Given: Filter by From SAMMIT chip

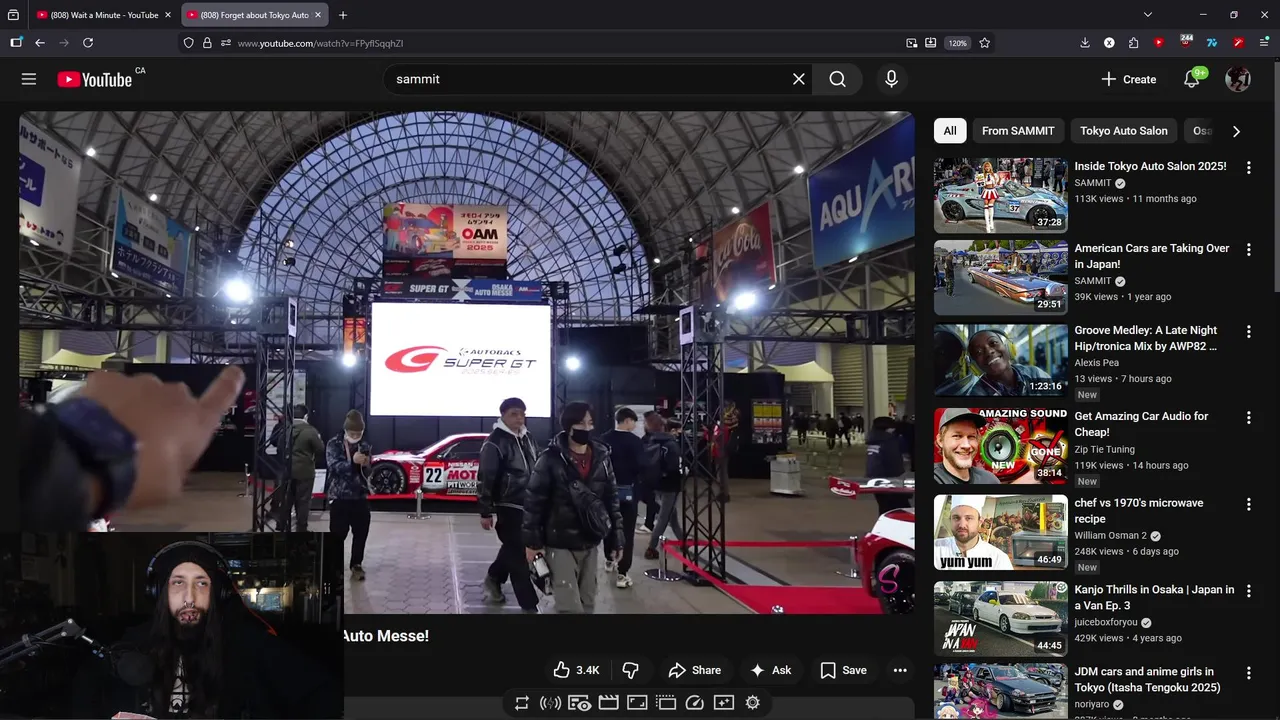Looking at the screenshot, I should (x=1018, y=131).
